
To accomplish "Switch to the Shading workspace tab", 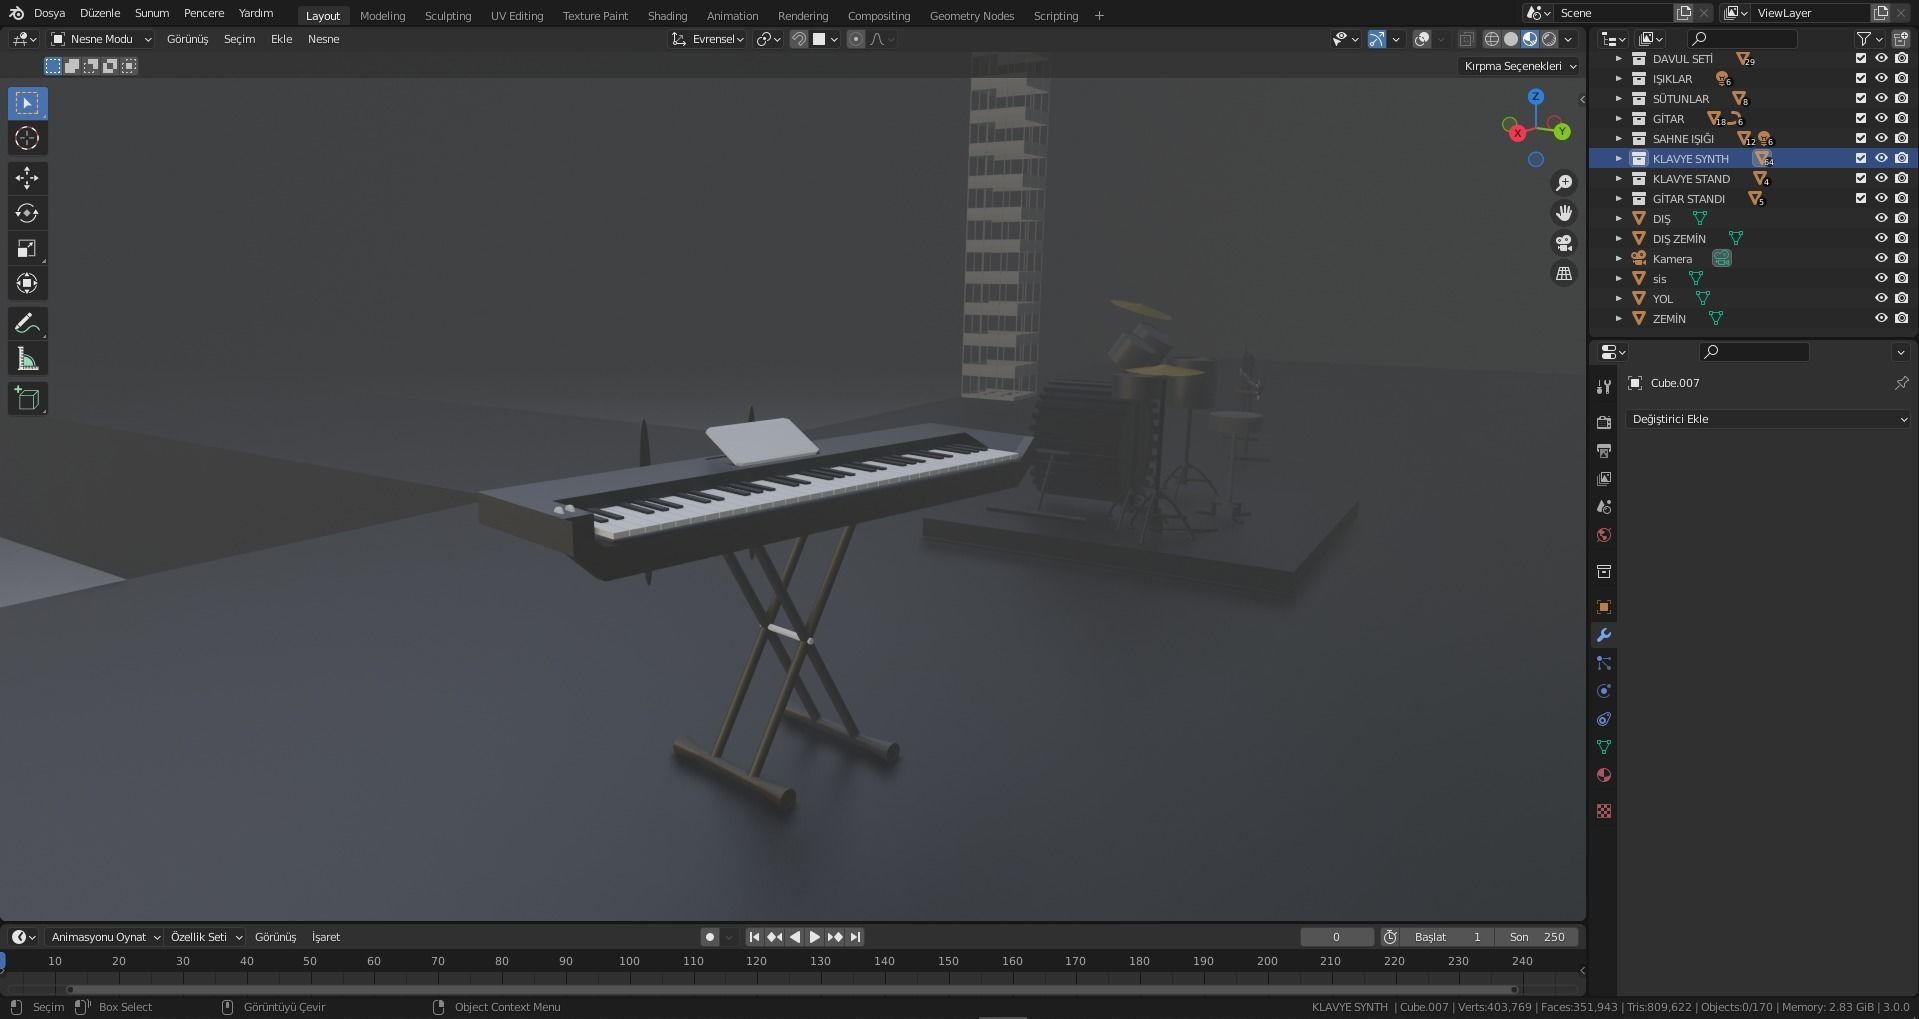I will click(667, 16).
